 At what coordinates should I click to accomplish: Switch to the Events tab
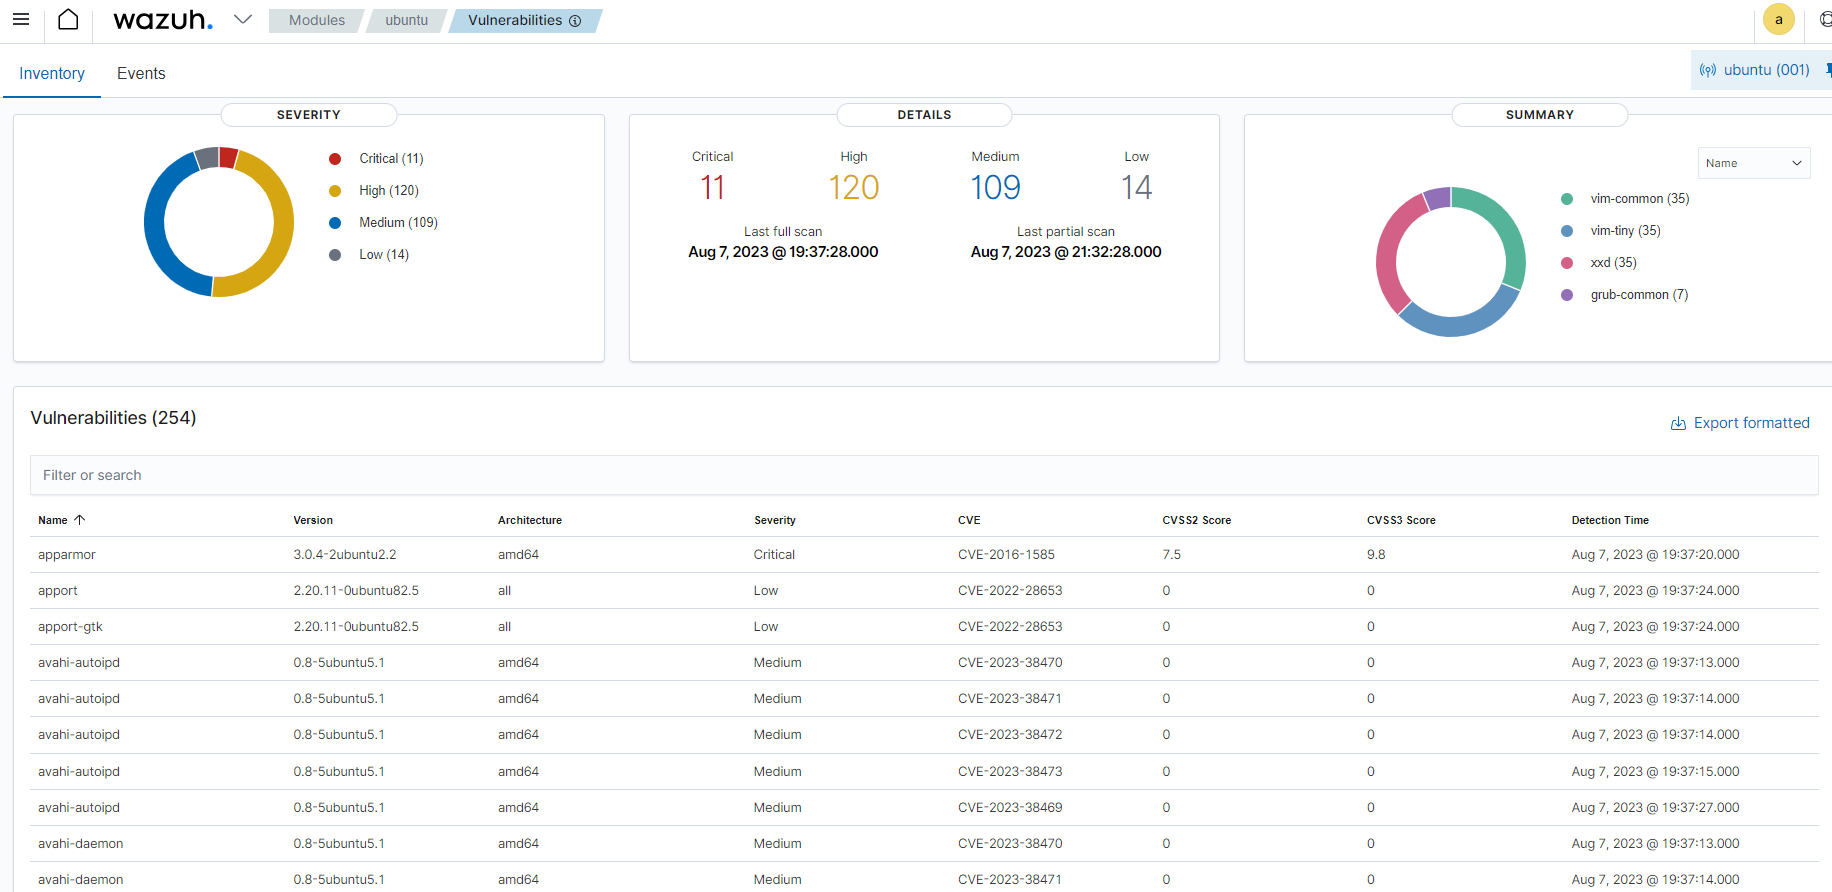point(141,73)
